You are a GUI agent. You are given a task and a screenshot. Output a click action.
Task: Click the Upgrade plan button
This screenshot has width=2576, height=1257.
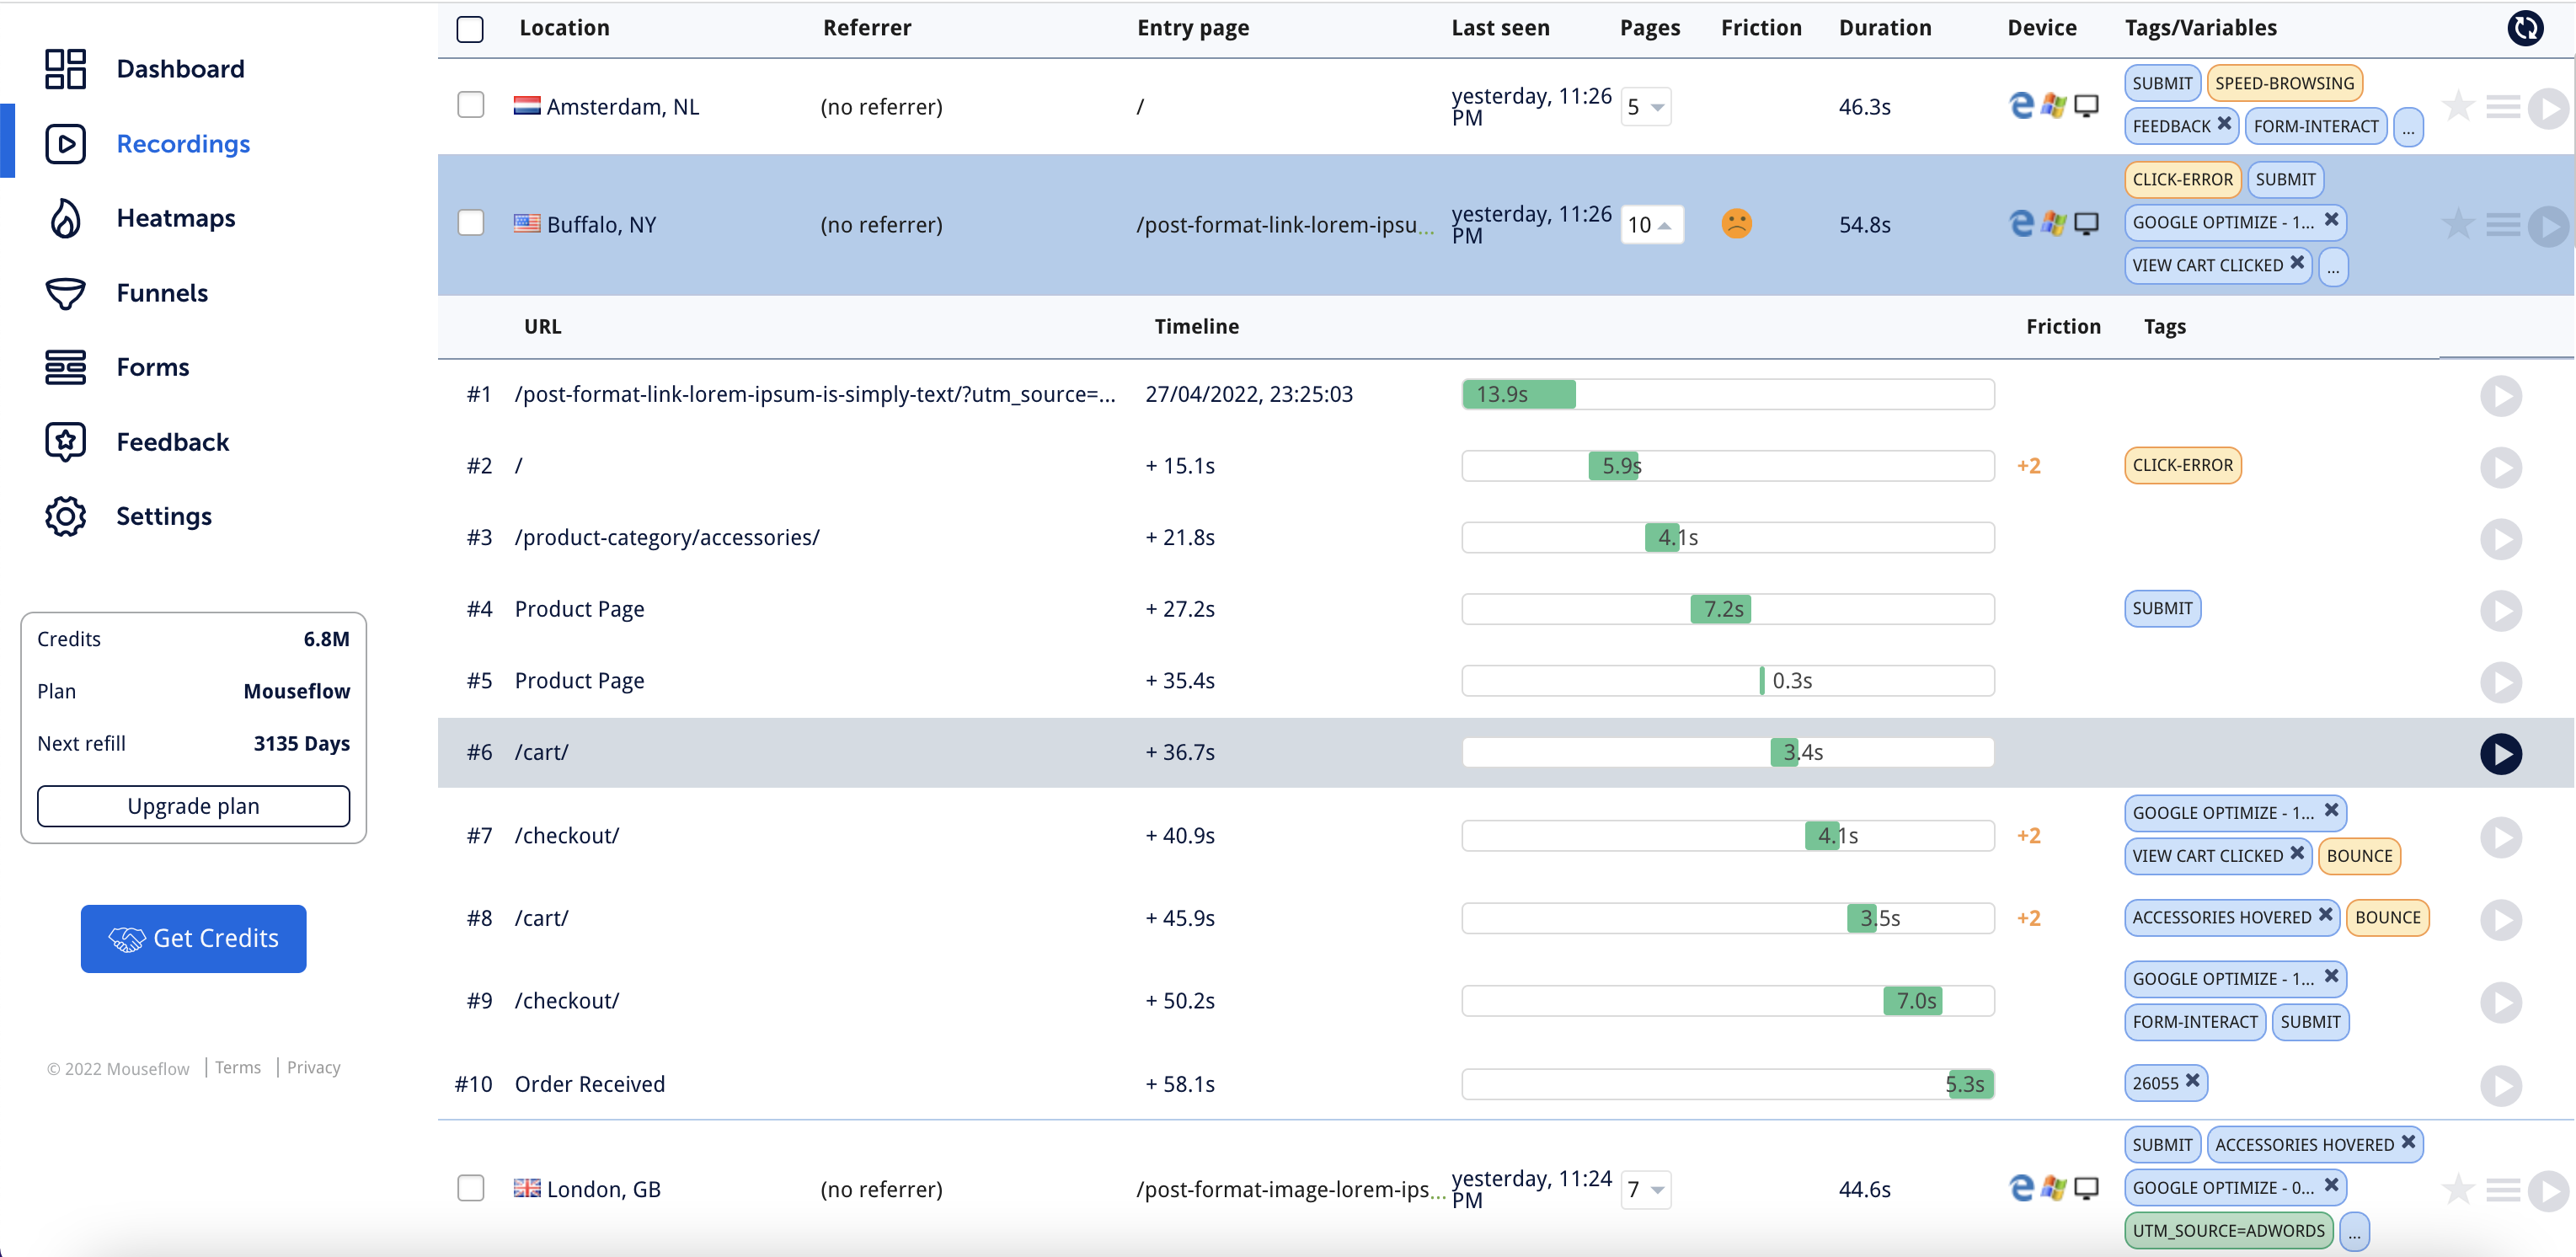pos(193,806)
